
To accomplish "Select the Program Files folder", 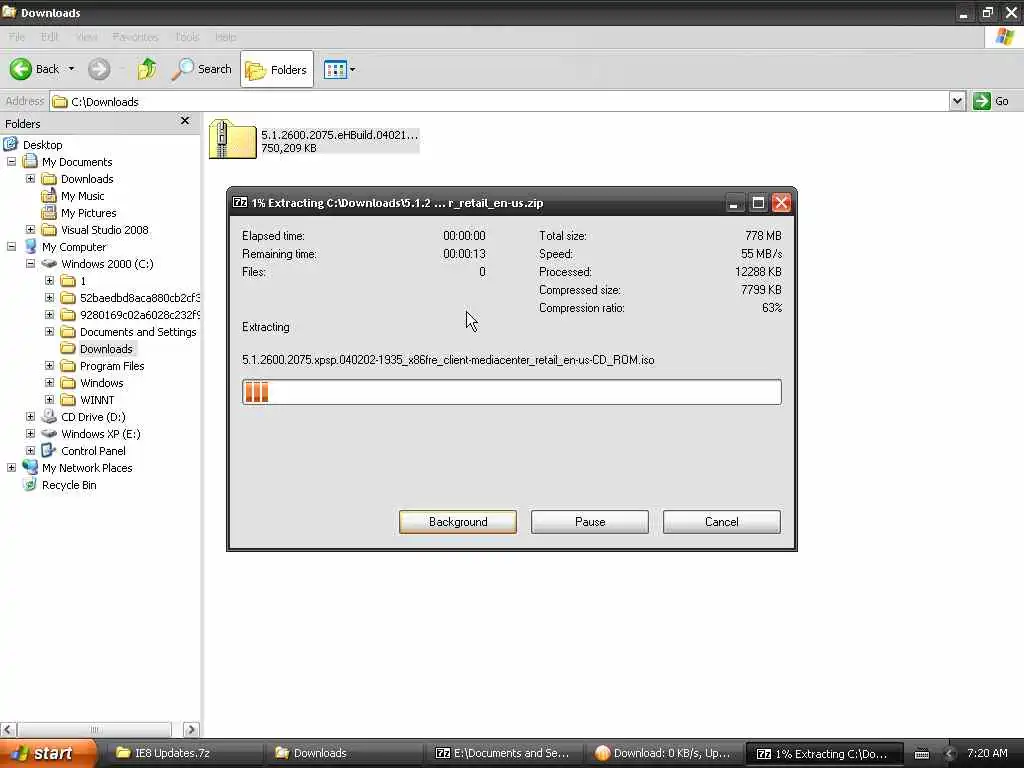I will (x=112, y=366).
